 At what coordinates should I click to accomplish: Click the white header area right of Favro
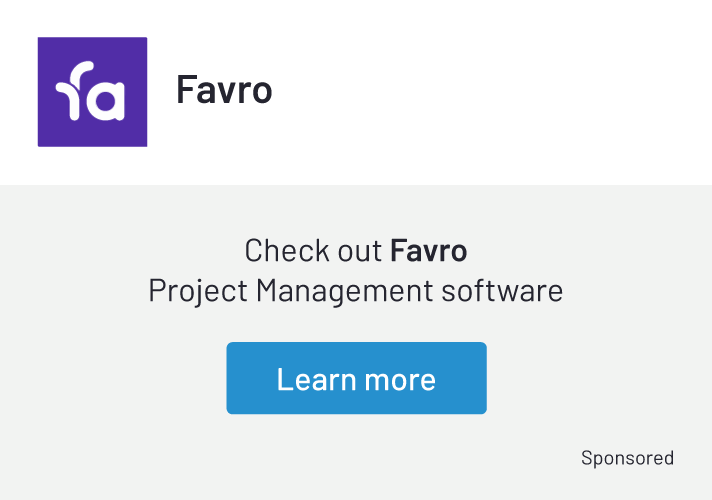(x=500, y=90)
